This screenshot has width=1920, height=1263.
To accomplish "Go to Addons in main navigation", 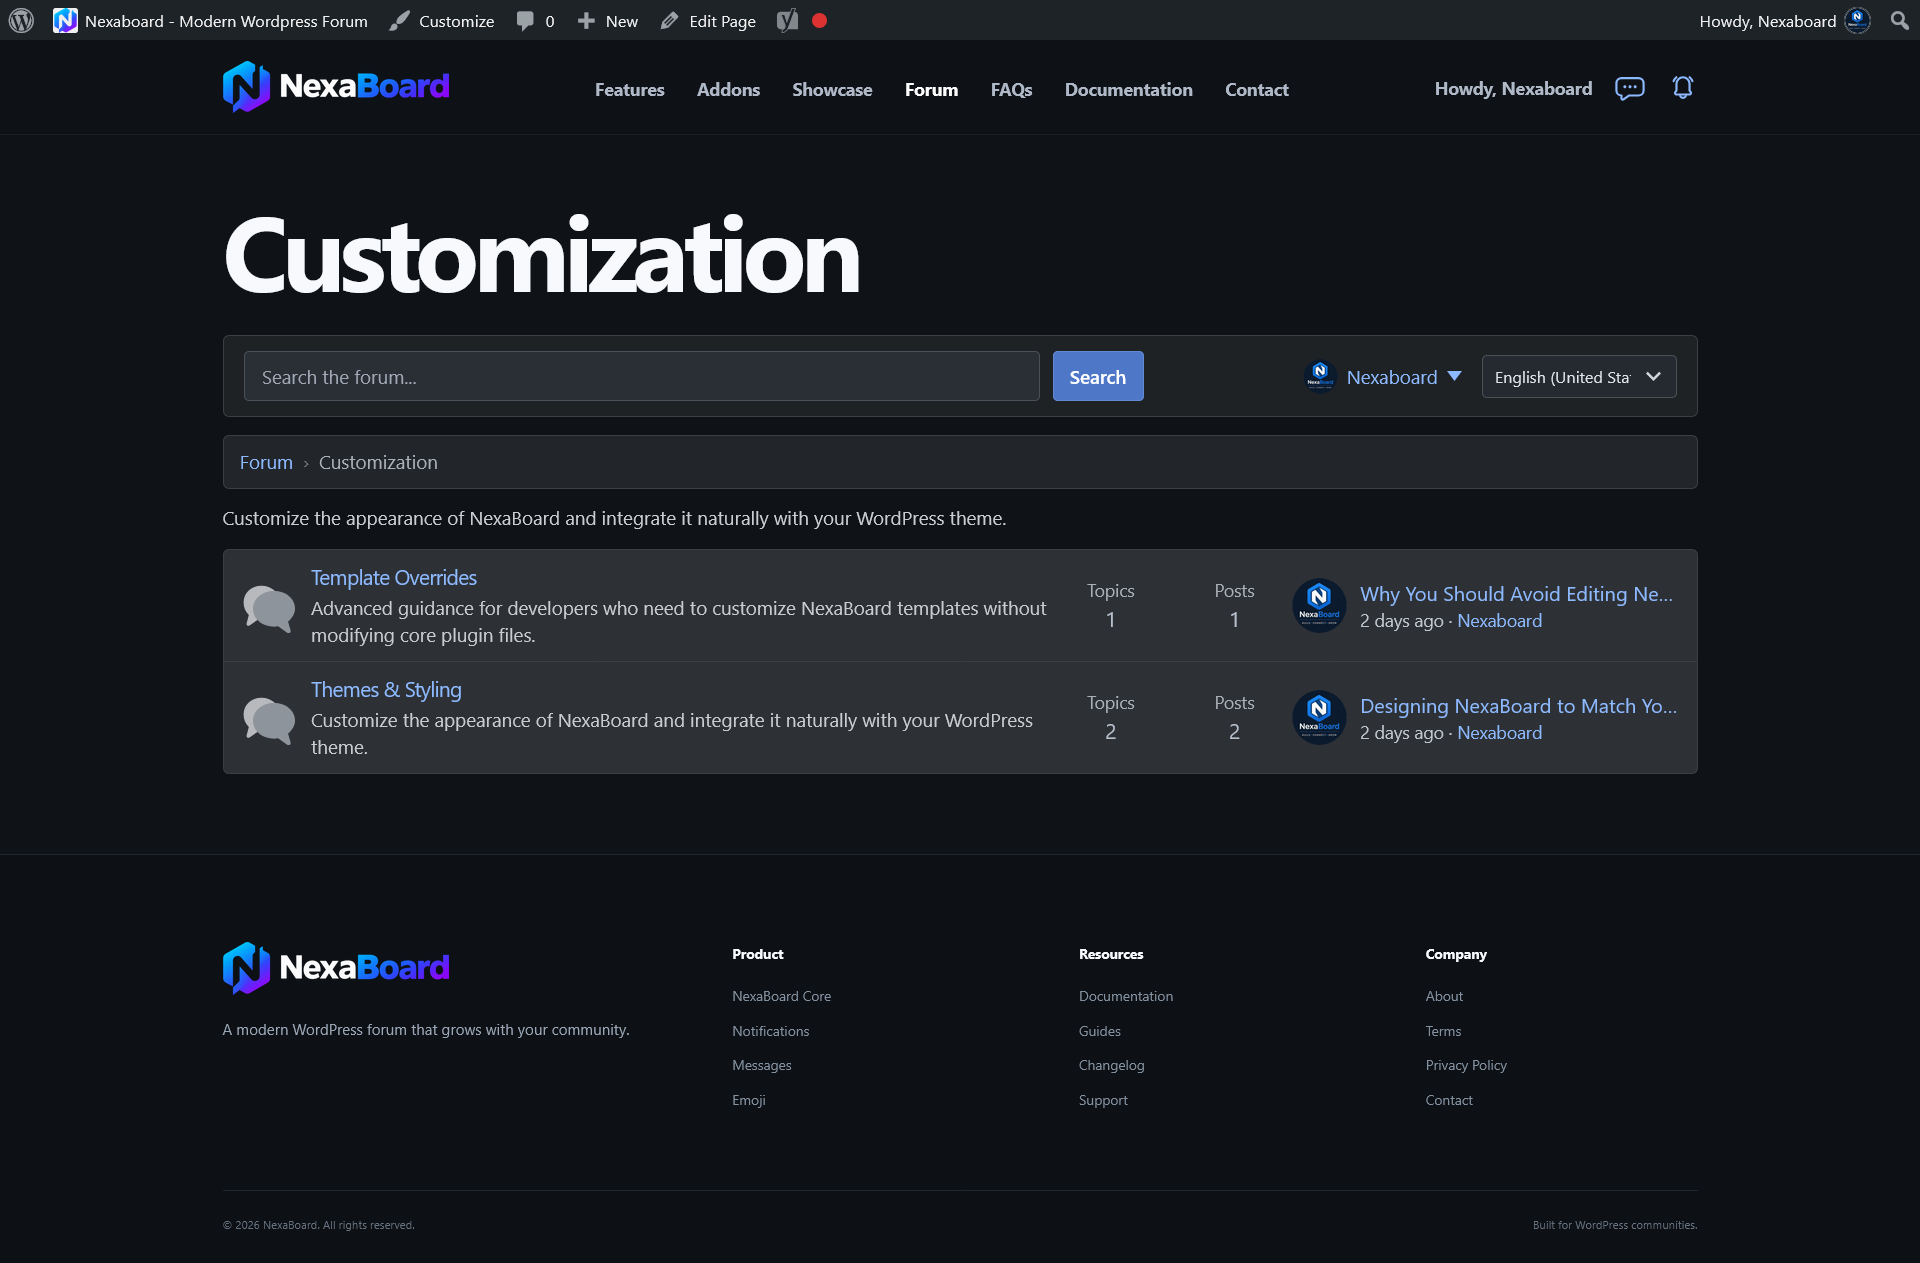I will coord(728,89).
